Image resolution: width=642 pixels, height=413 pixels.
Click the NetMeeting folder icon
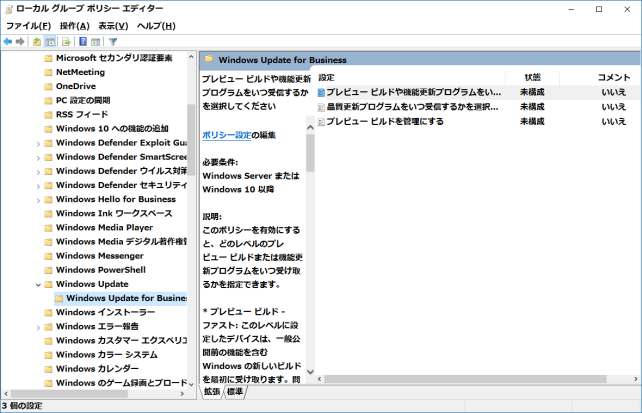point(48,72)
